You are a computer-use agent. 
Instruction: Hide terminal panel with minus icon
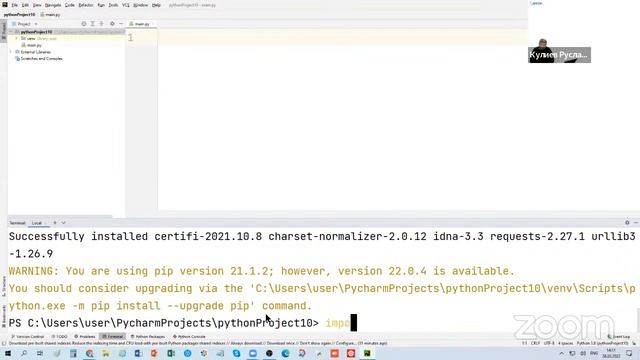636,223
